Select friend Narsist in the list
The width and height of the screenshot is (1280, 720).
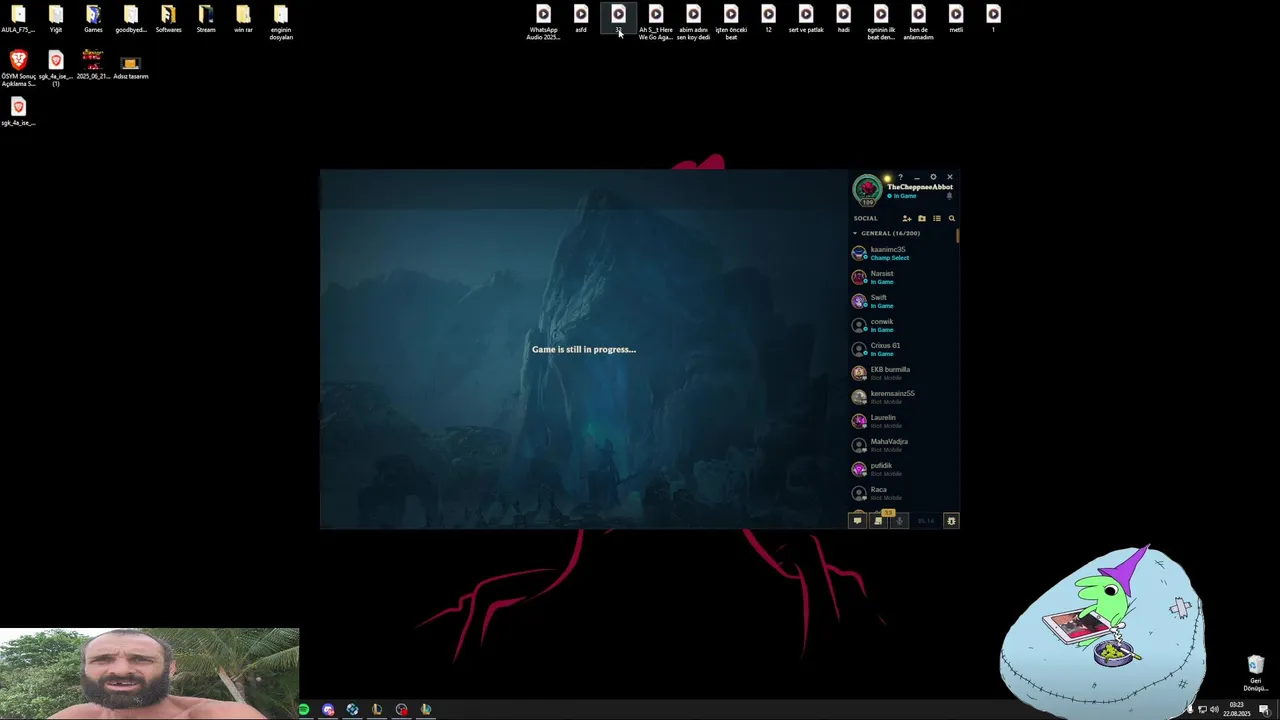(x=902, y=277)
